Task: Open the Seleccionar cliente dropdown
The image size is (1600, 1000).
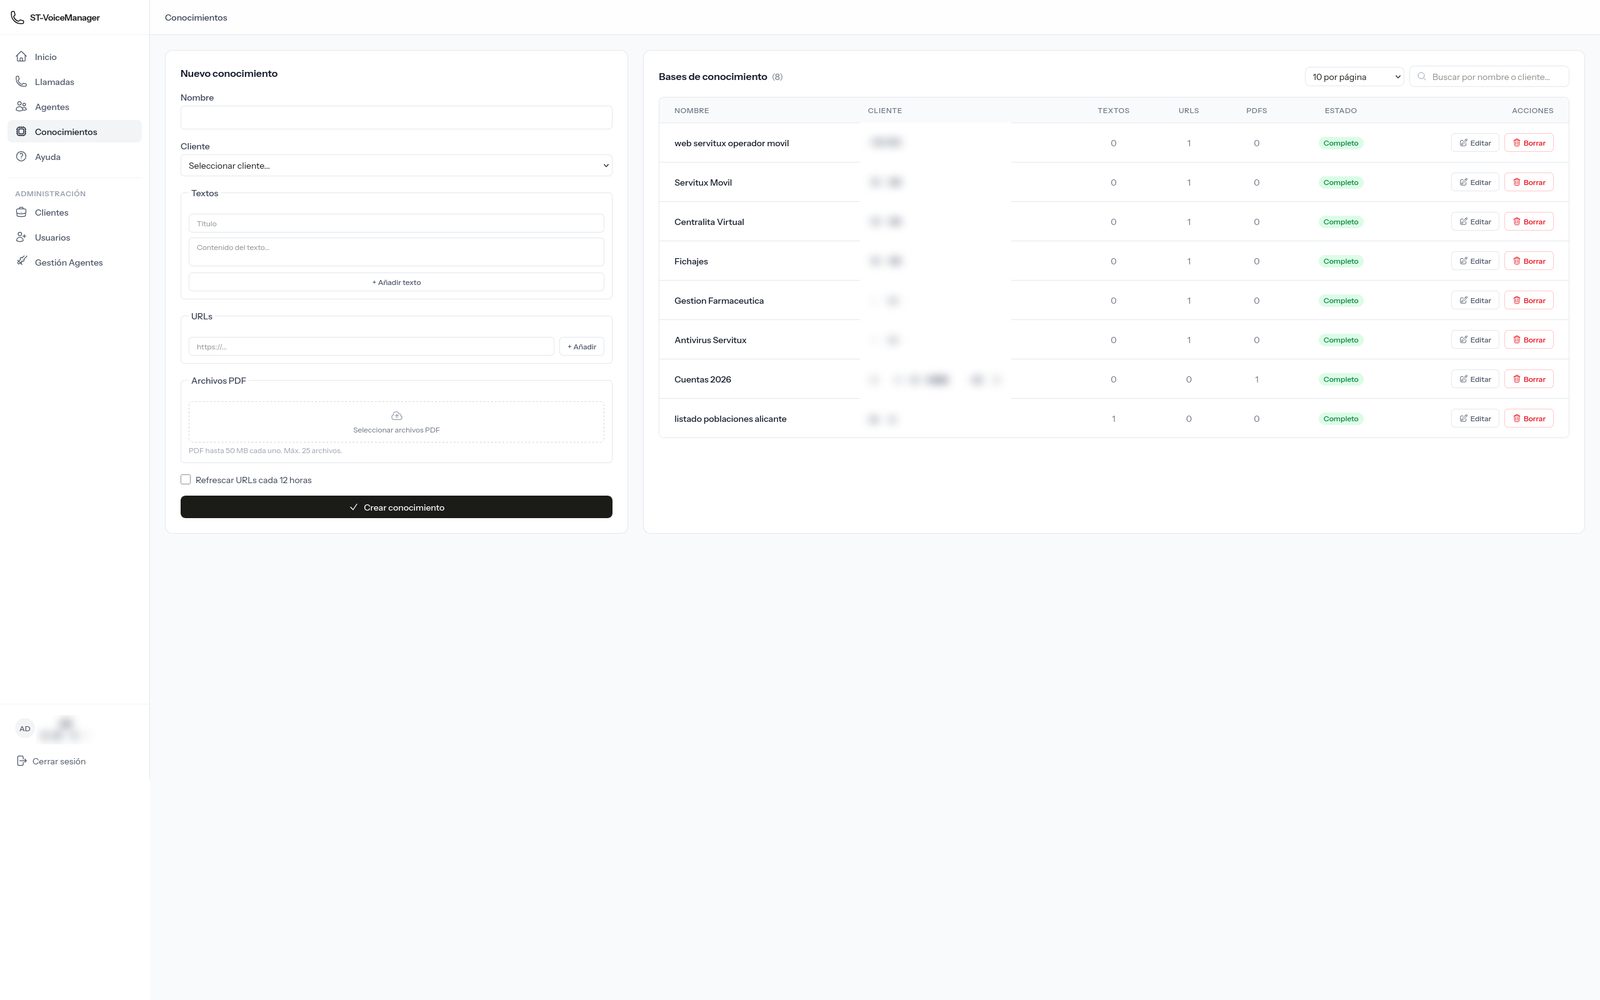Action: click(x=396, y=166)
